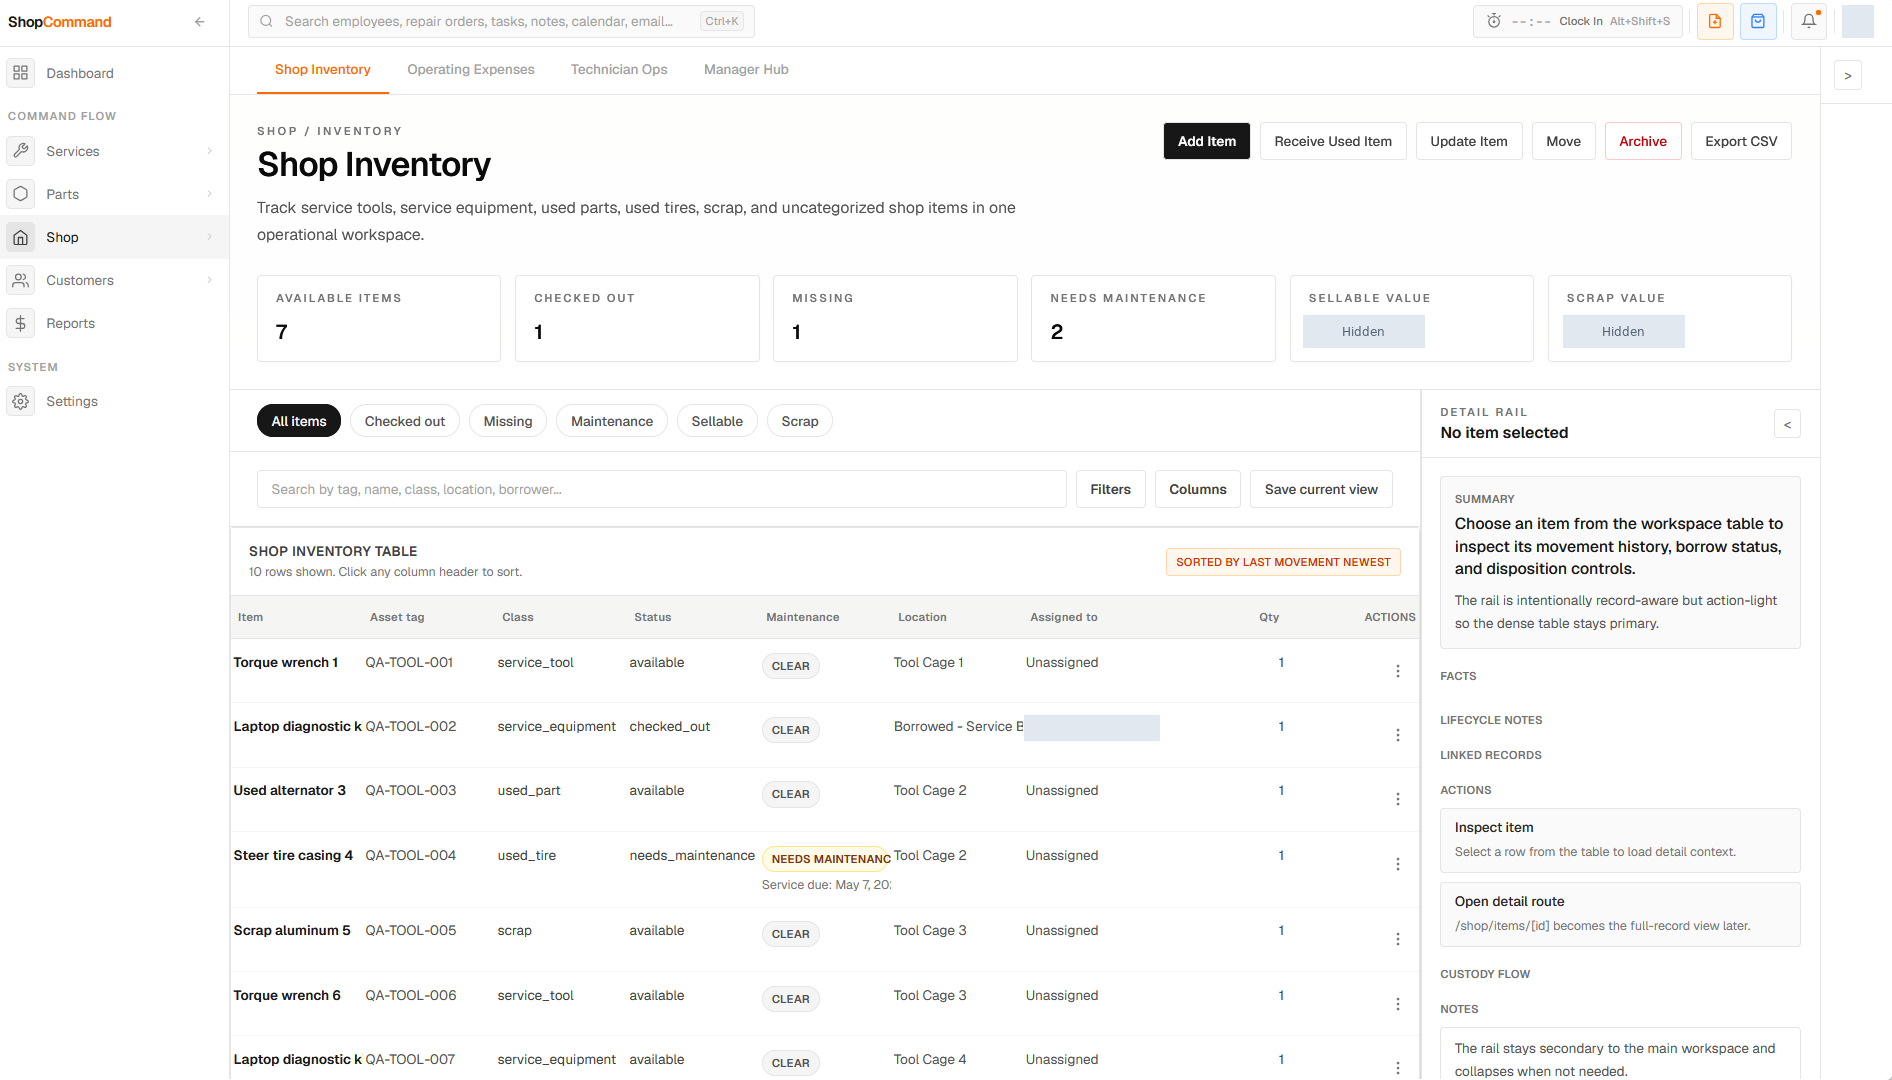Click the Update Item button
This screenshot has width=1892, height=1080.
1469,141
